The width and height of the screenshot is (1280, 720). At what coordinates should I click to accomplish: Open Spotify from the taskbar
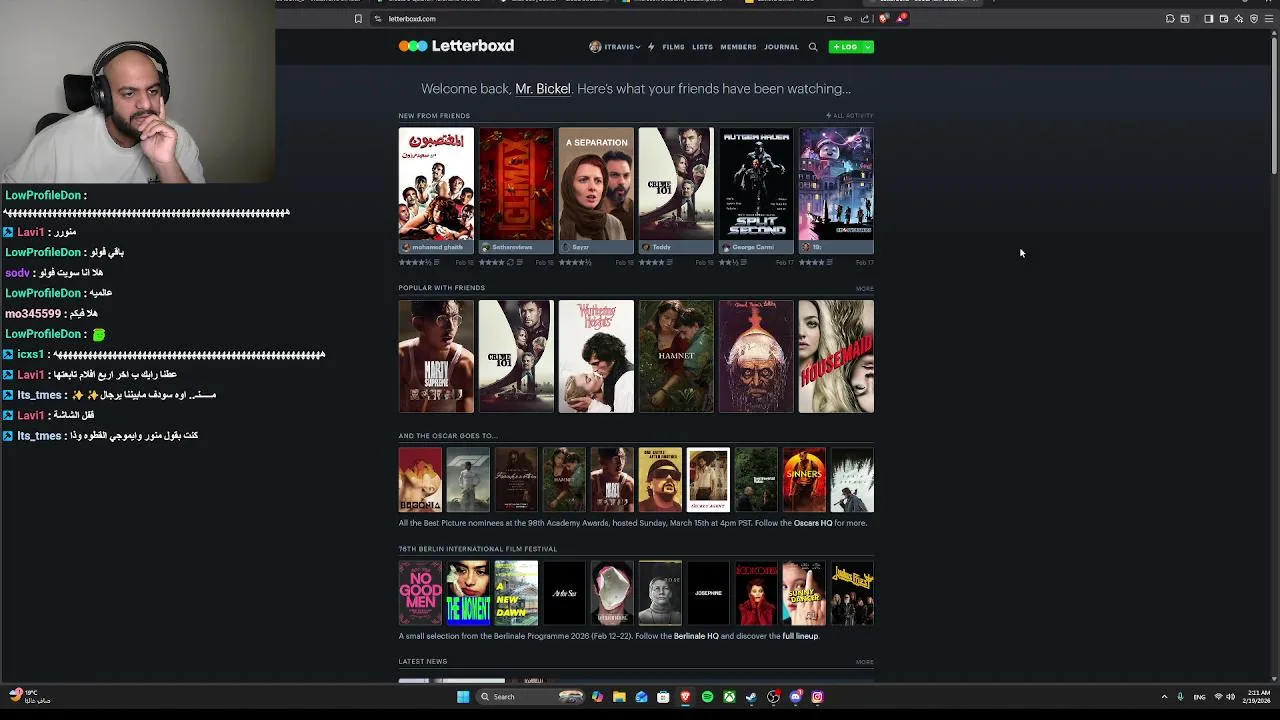[707, 697]
